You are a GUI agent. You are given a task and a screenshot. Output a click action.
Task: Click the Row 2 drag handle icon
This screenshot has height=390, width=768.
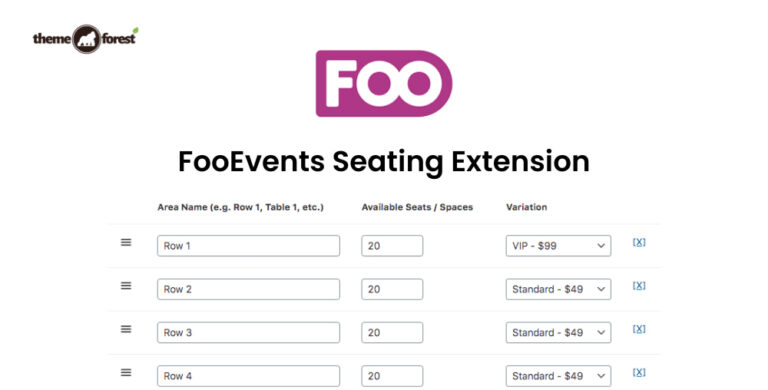click(x=126, y=286)
